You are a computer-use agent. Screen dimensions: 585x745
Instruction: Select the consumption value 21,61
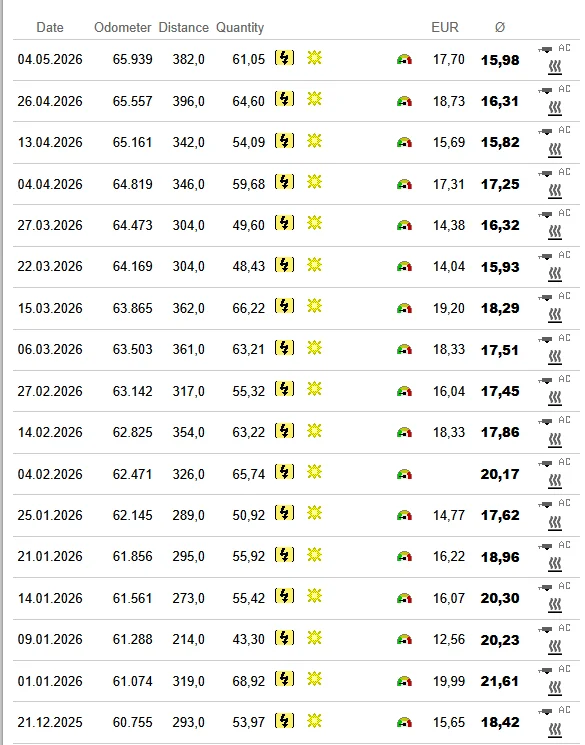coord(499,681)
